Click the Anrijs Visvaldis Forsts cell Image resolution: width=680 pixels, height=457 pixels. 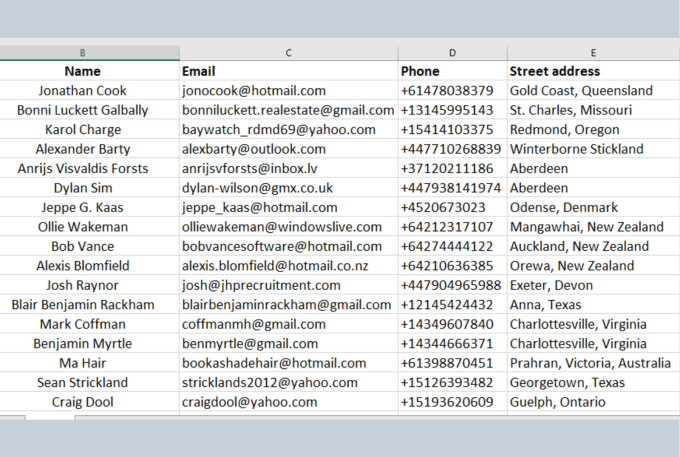click(82, 169)
